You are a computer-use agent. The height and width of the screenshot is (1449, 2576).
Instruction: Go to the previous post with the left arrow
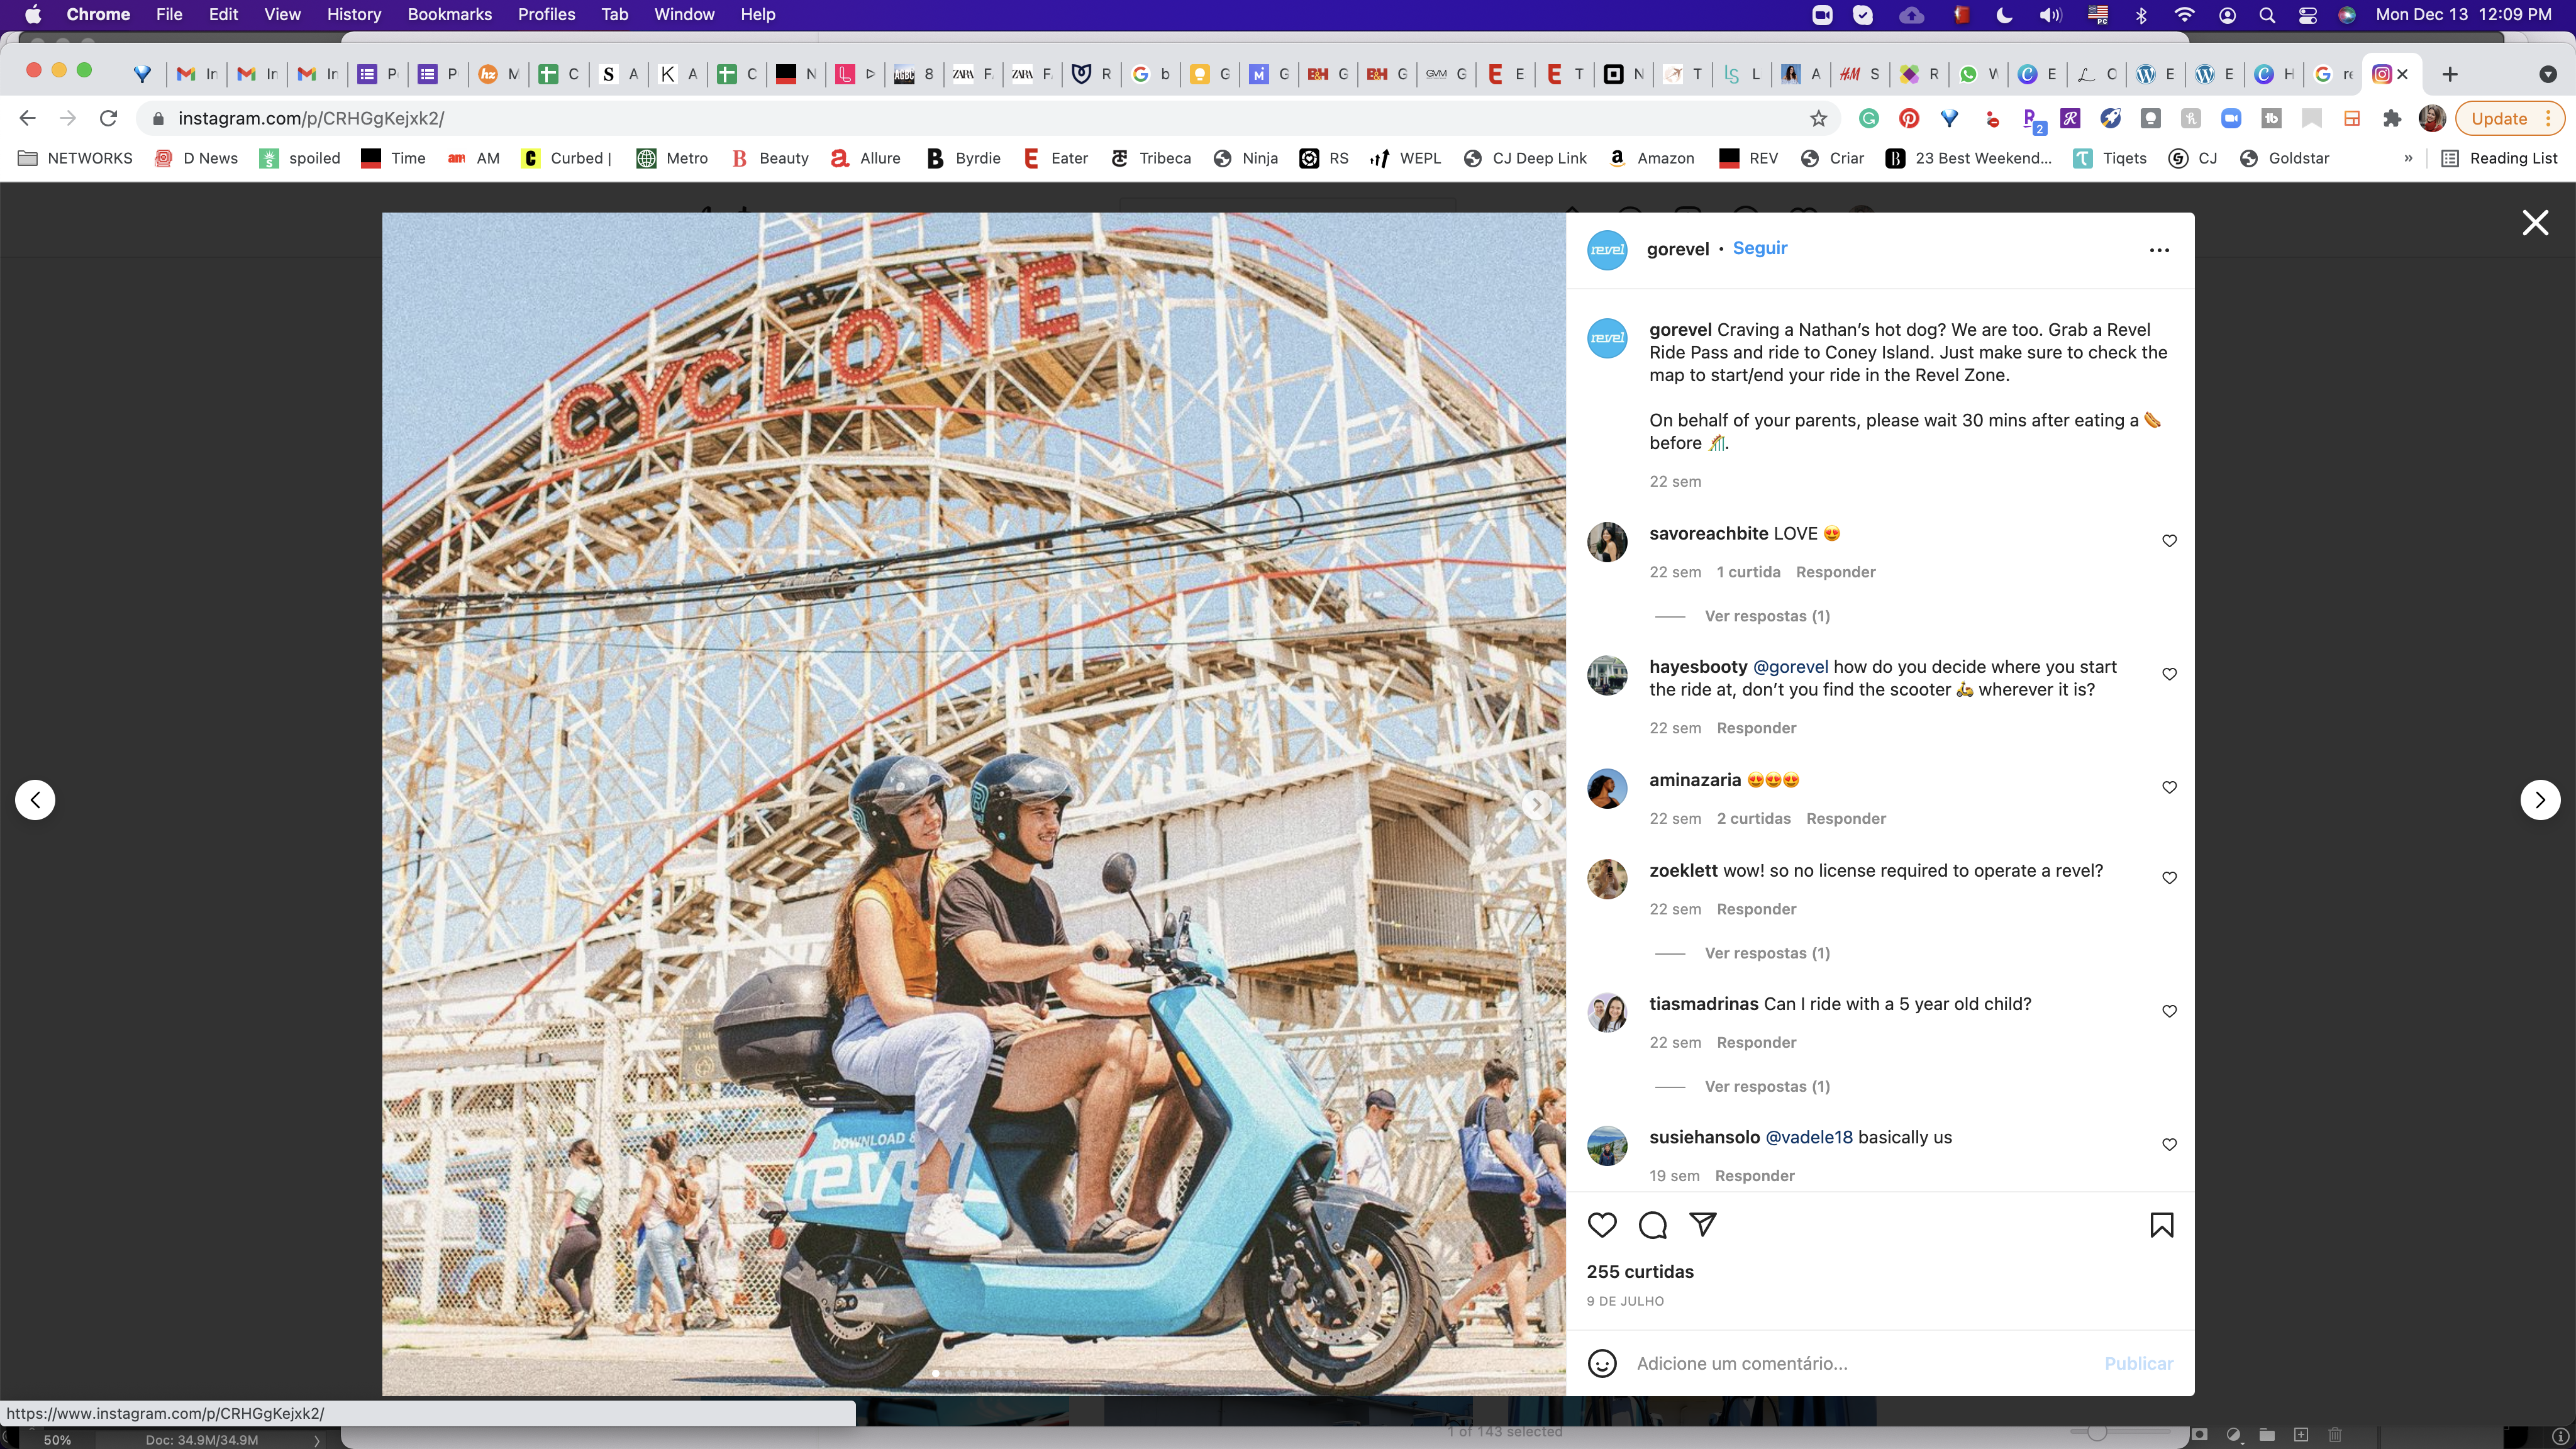tap(35, 800)
